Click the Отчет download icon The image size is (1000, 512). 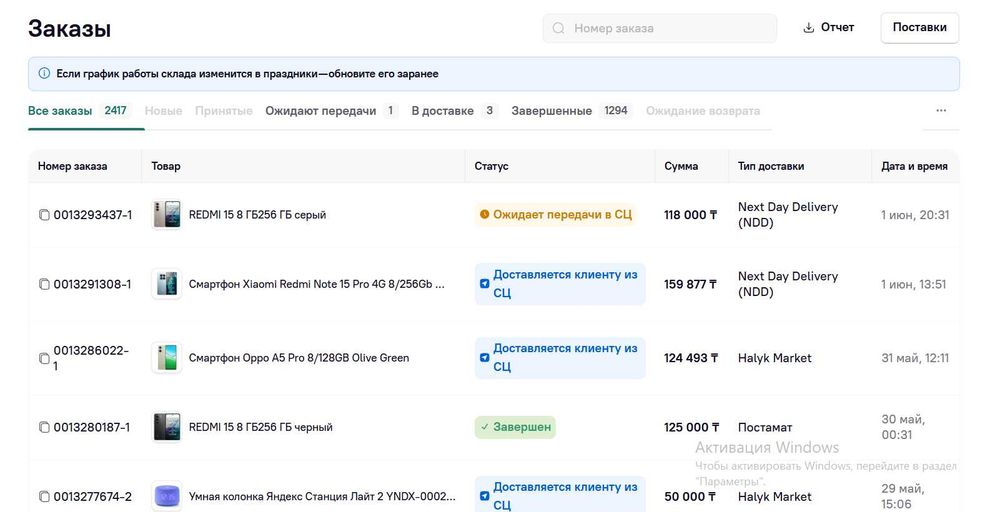tap(809, 27)
